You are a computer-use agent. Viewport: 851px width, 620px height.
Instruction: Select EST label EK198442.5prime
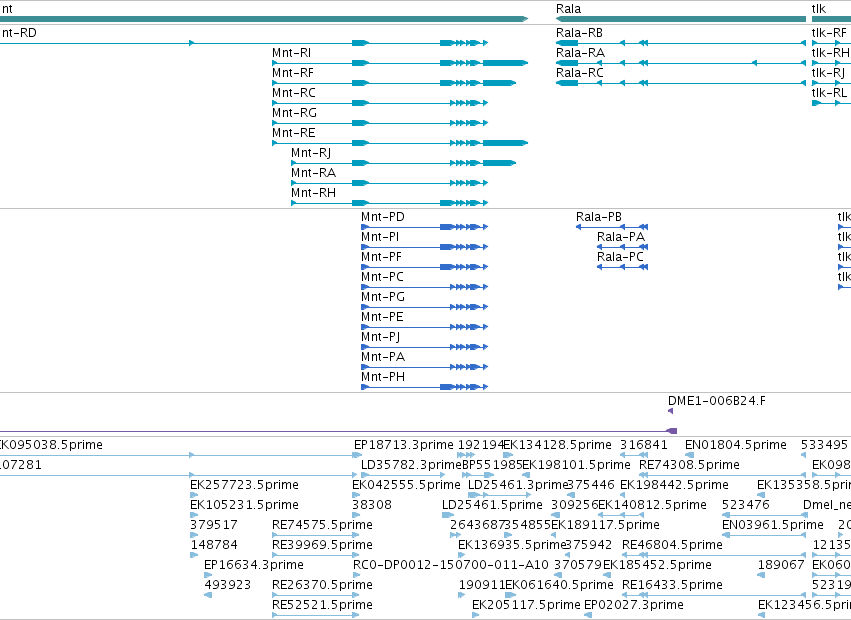click(x=674, y=485)
